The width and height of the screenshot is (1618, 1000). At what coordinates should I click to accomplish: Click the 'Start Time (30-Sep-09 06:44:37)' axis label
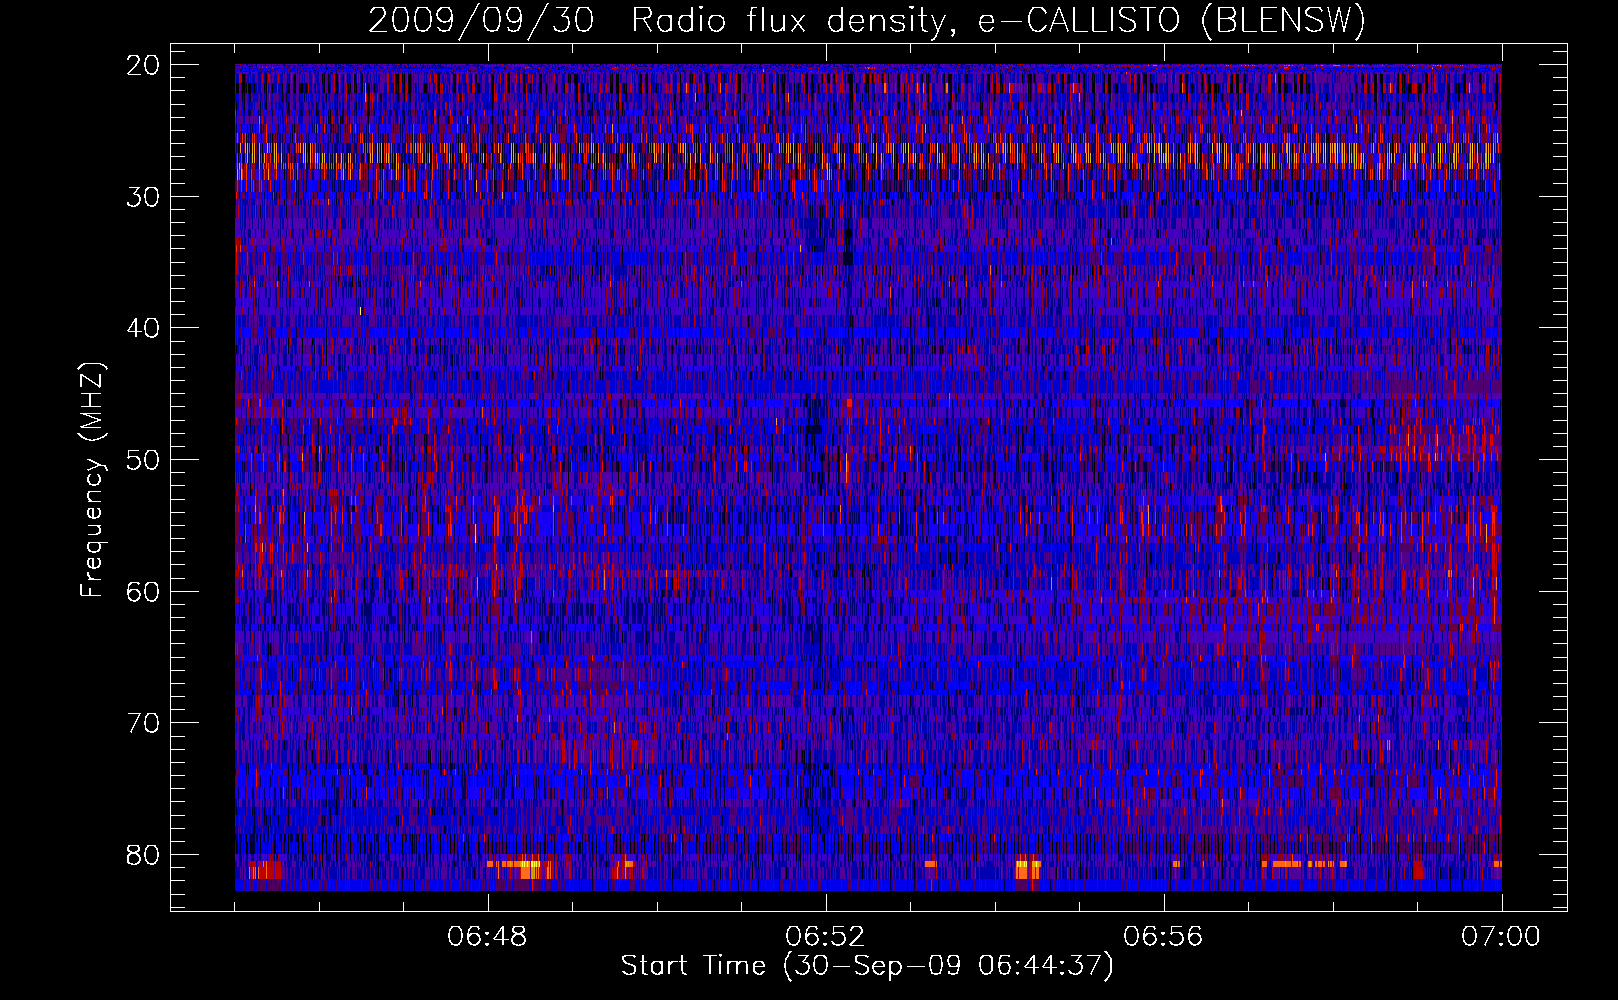[867, 966]
